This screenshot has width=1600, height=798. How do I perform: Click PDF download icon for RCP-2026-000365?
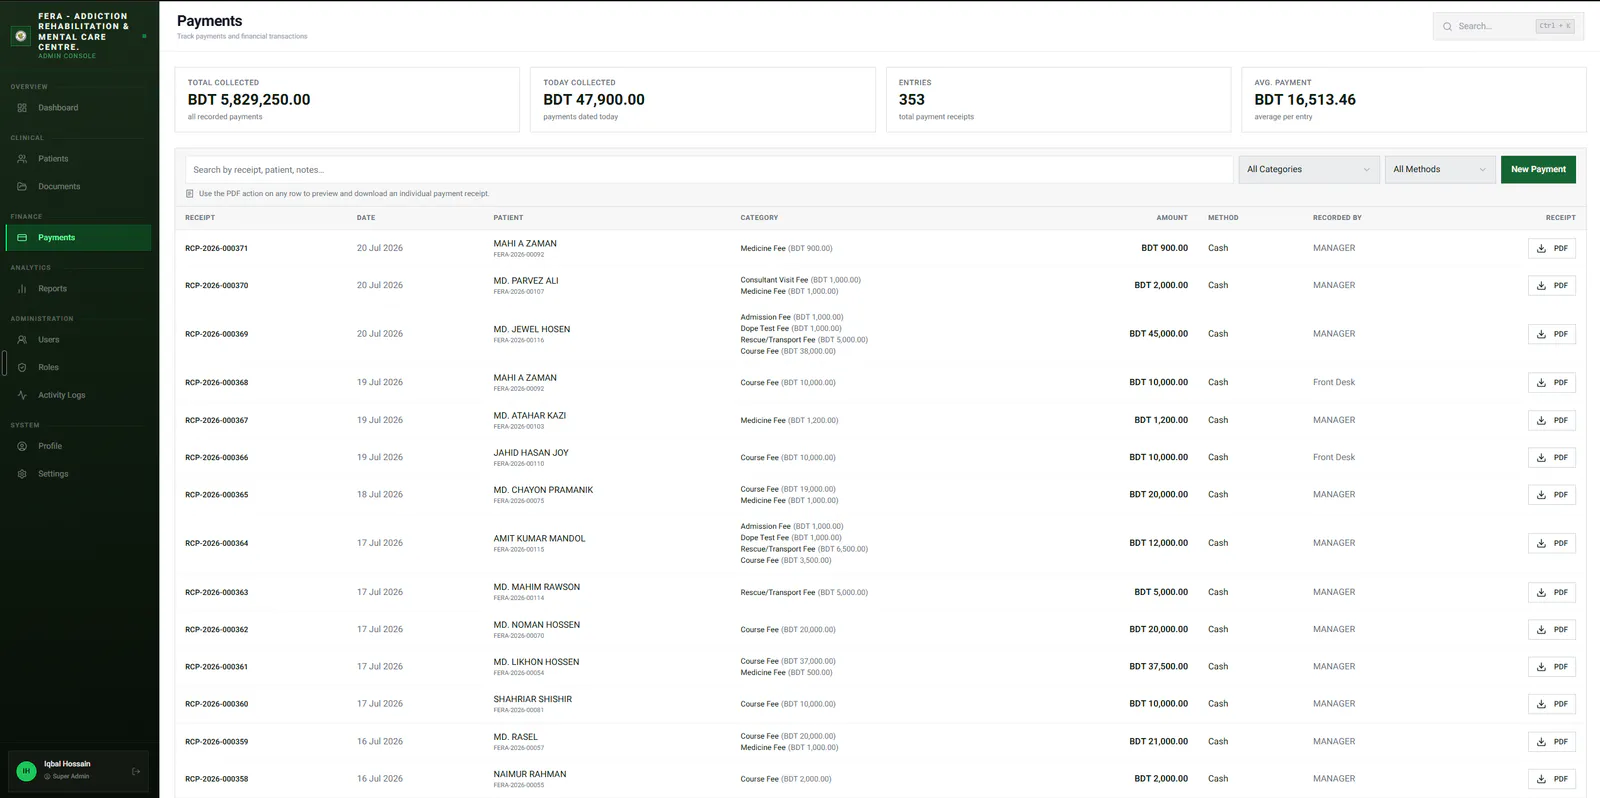[1541, 495]
